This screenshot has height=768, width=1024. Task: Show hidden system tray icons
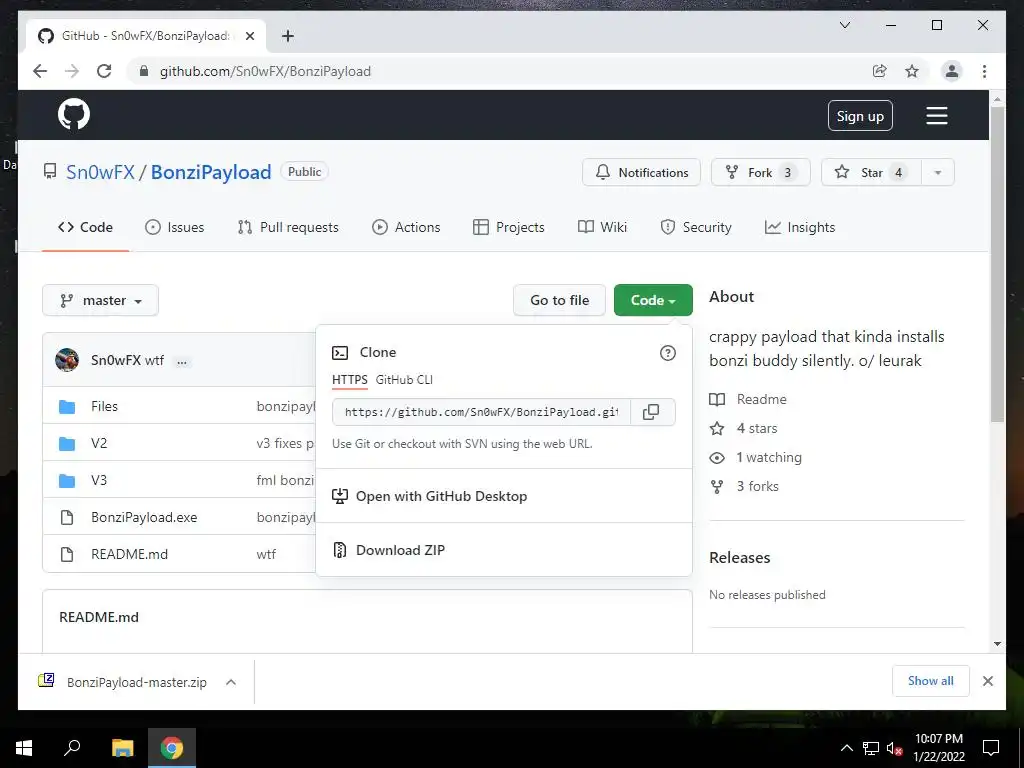pyautogui.click(x=846, y=748)
